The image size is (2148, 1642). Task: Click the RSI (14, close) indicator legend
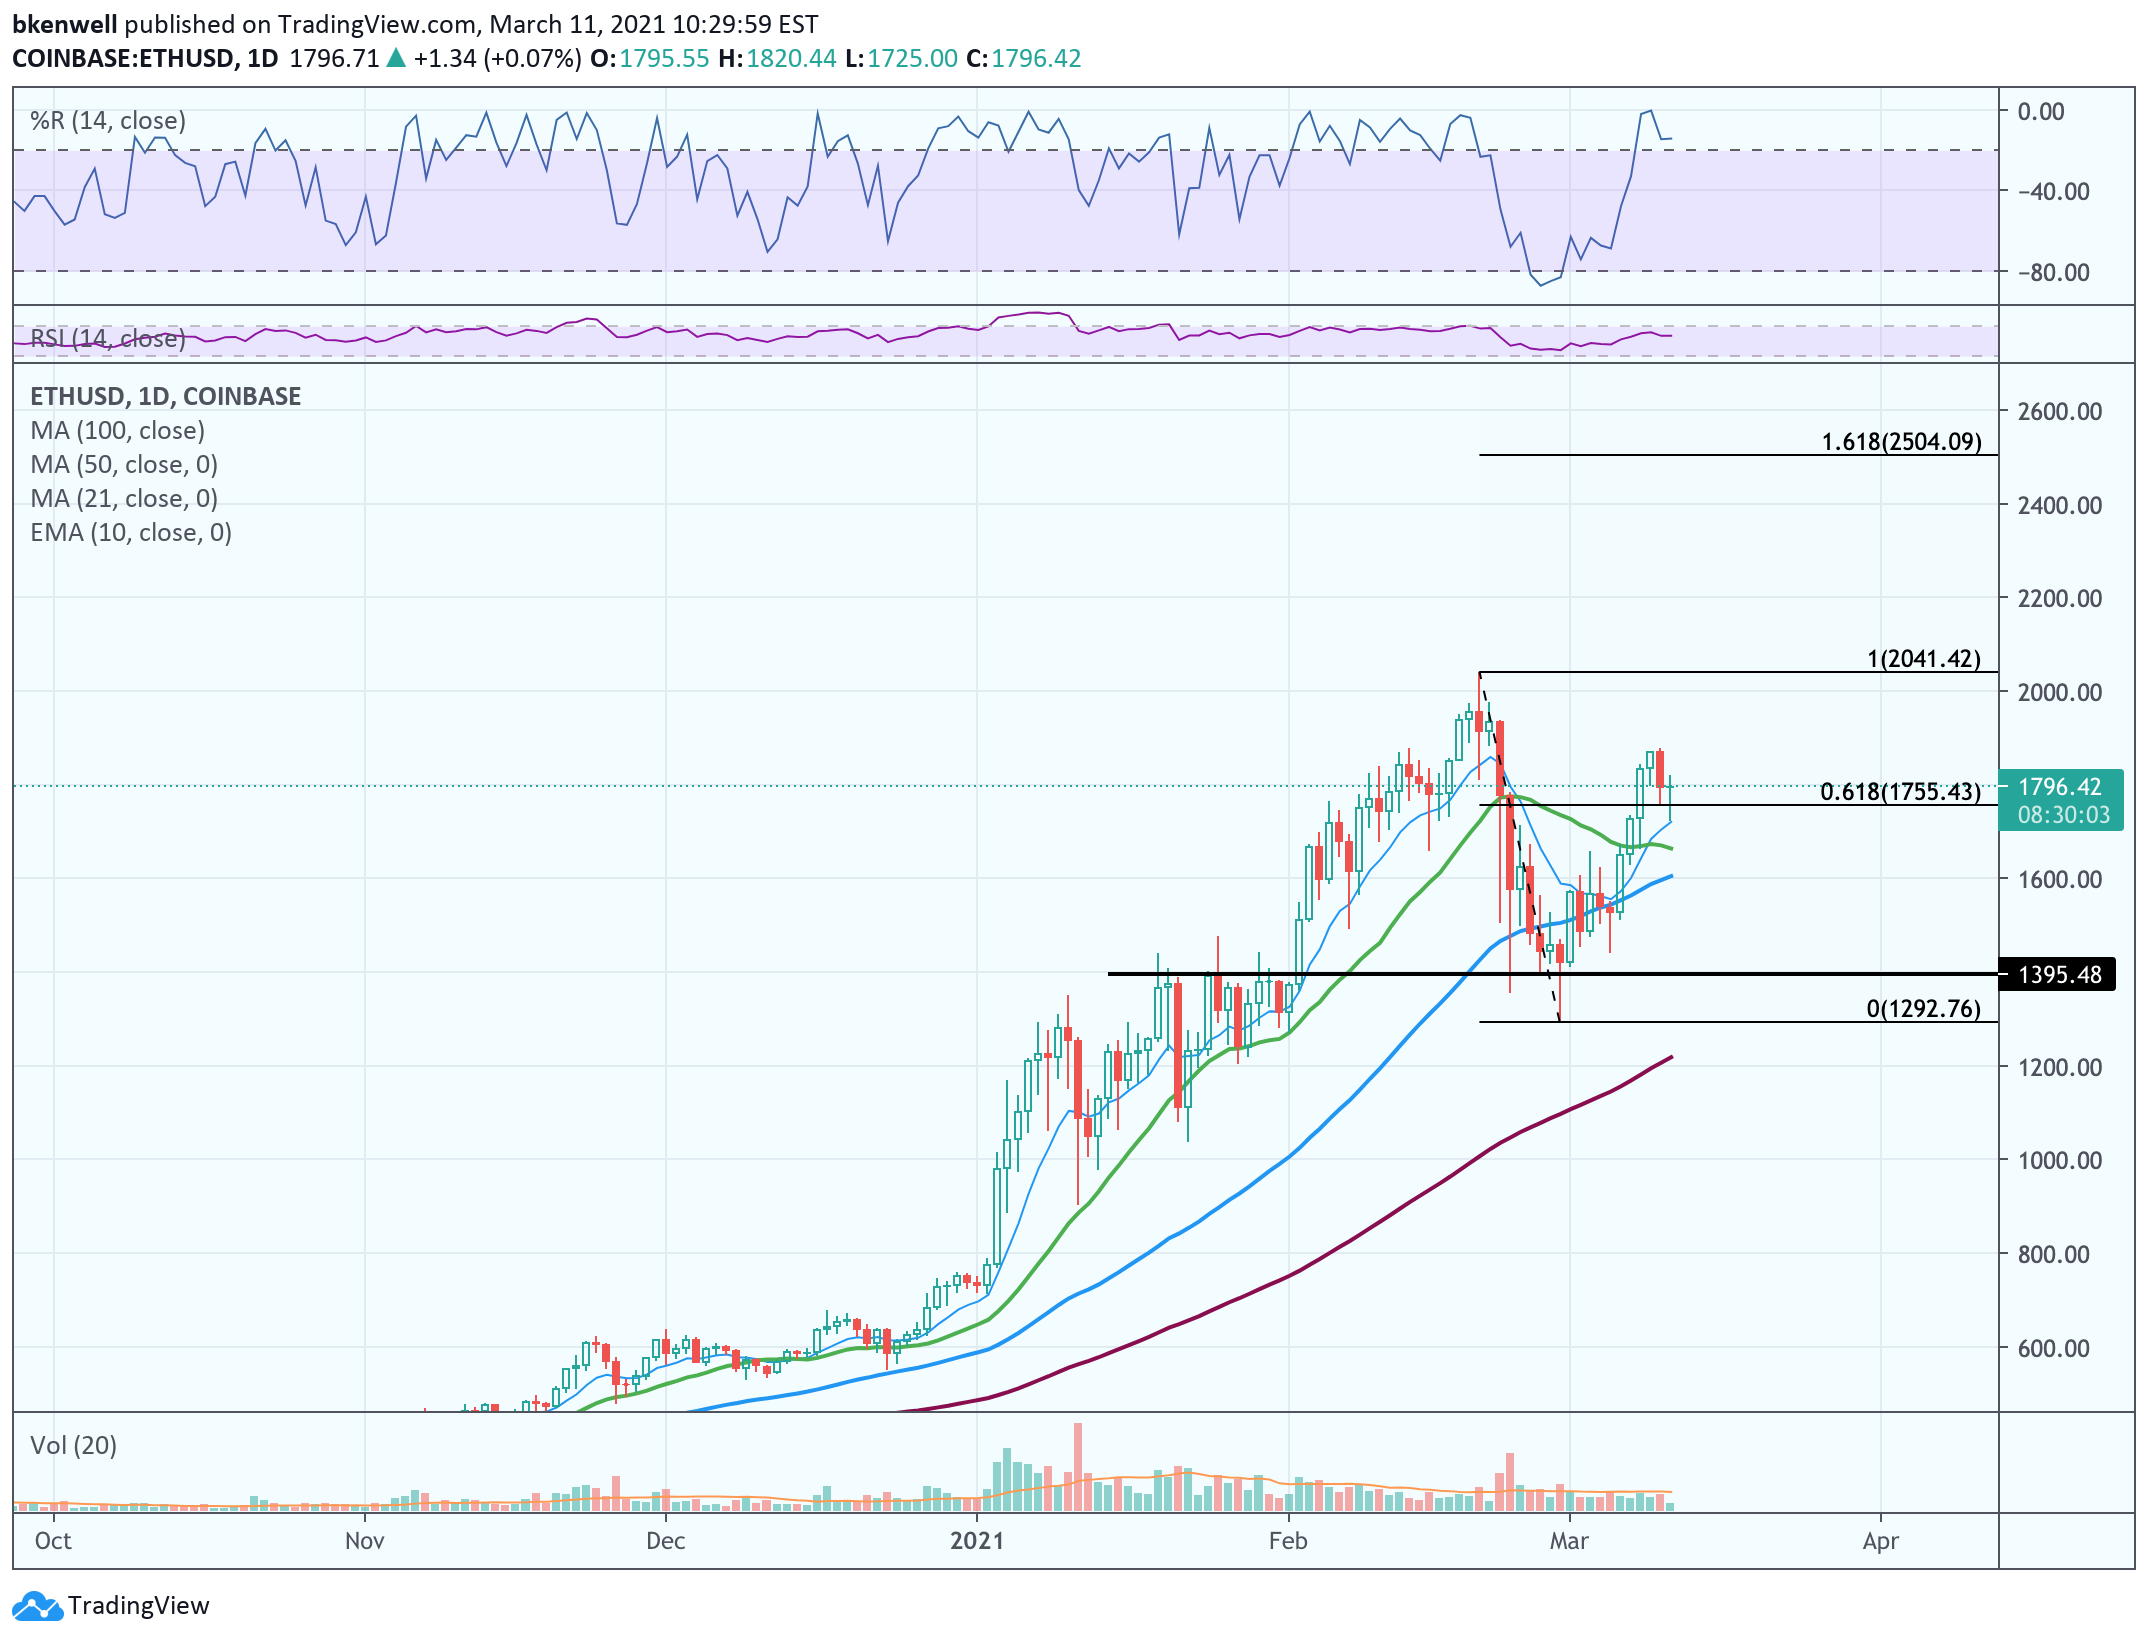(108, 339)
